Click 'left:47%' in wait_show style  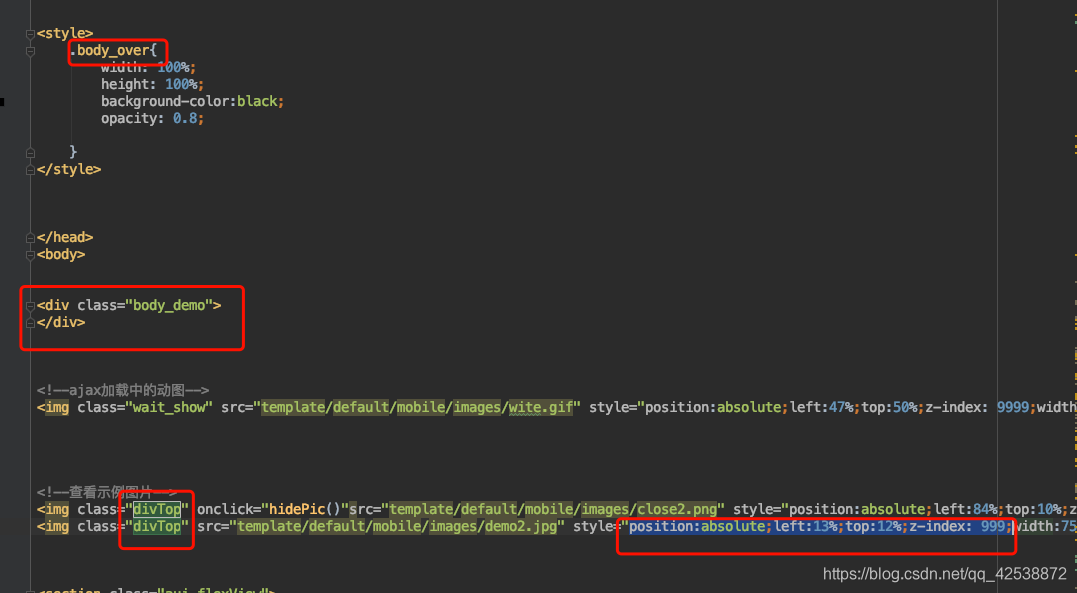click(x=821, y=407)
